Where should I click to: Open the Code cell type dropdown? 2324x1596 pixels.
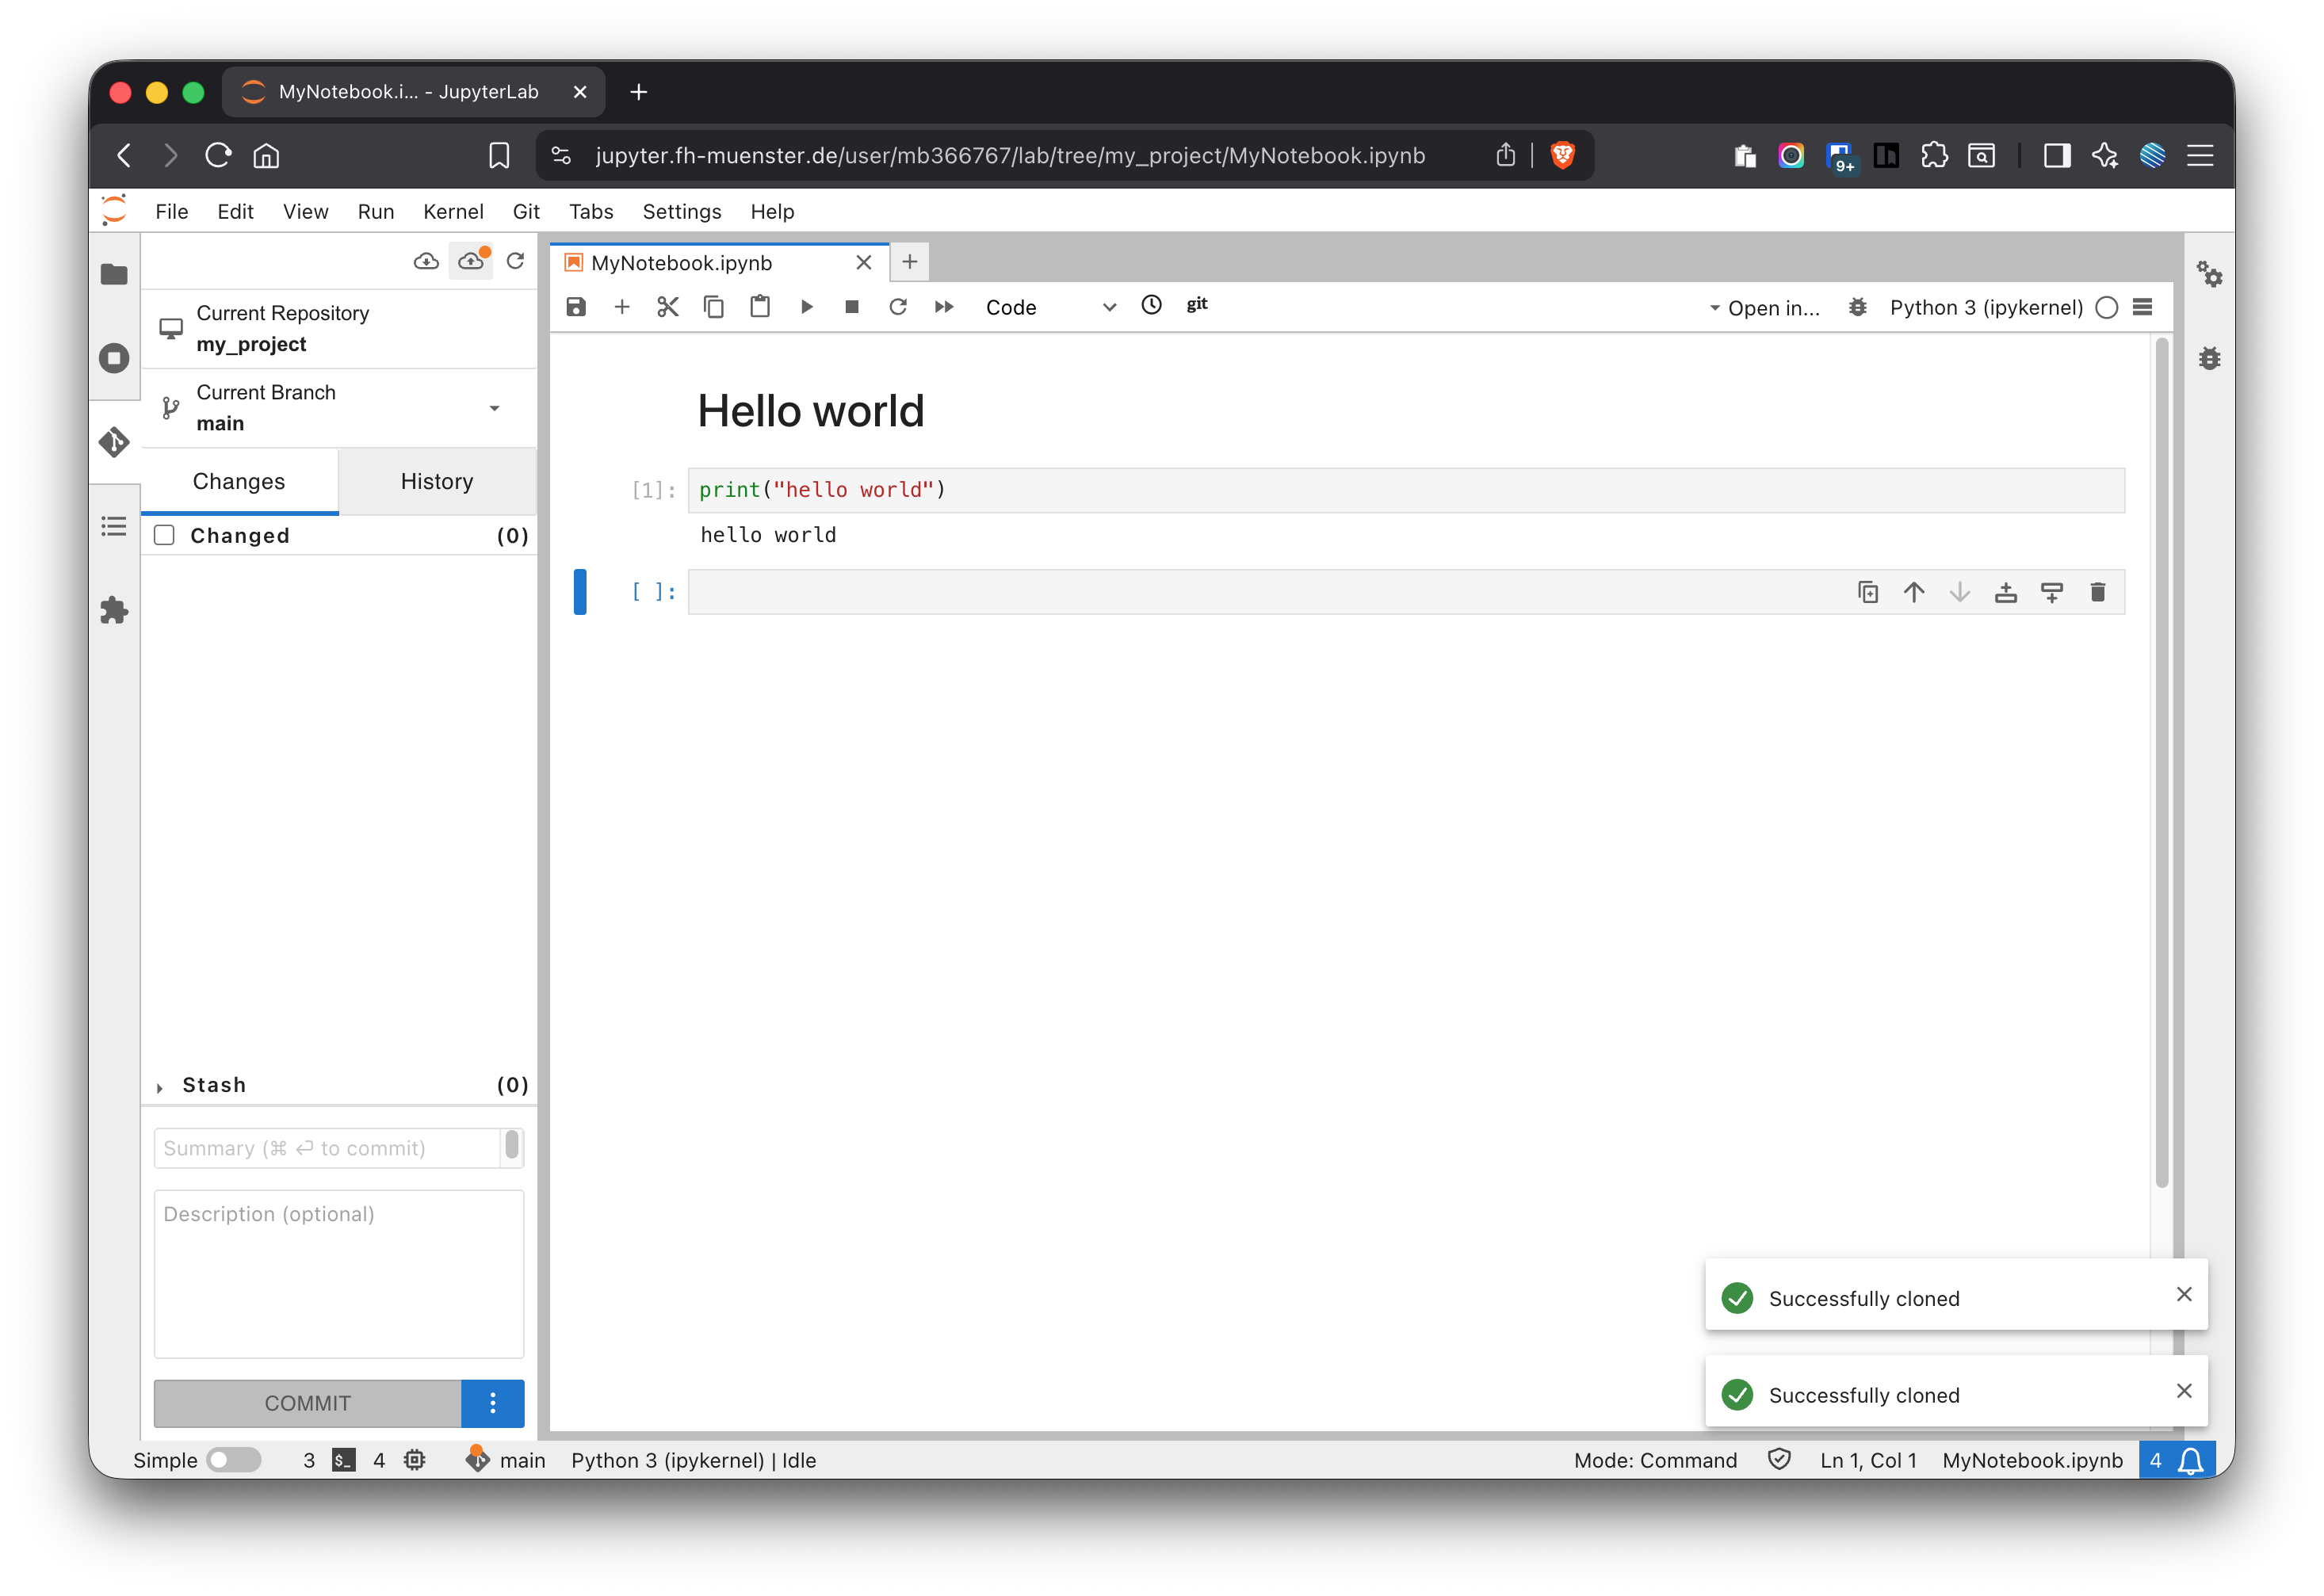tap(1049, 307)
